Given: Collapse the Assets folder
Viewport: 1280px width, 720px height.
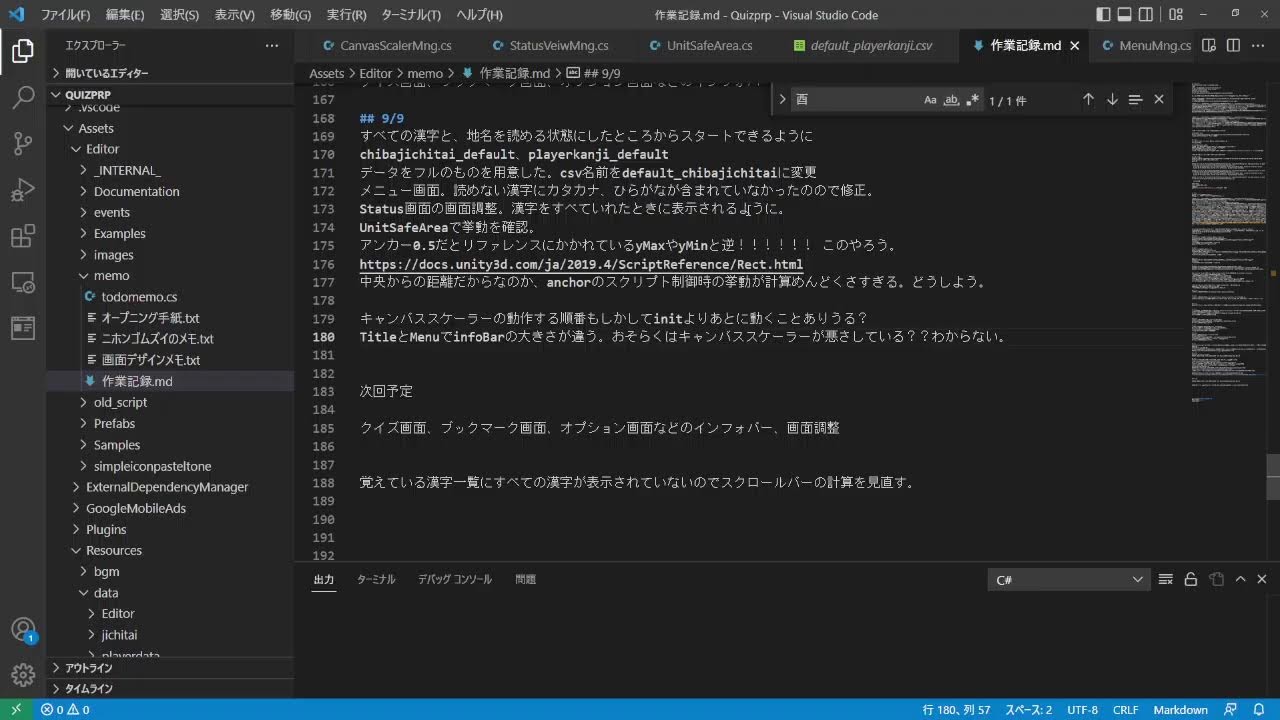Looking at the screenshot, I should [170, 128].
